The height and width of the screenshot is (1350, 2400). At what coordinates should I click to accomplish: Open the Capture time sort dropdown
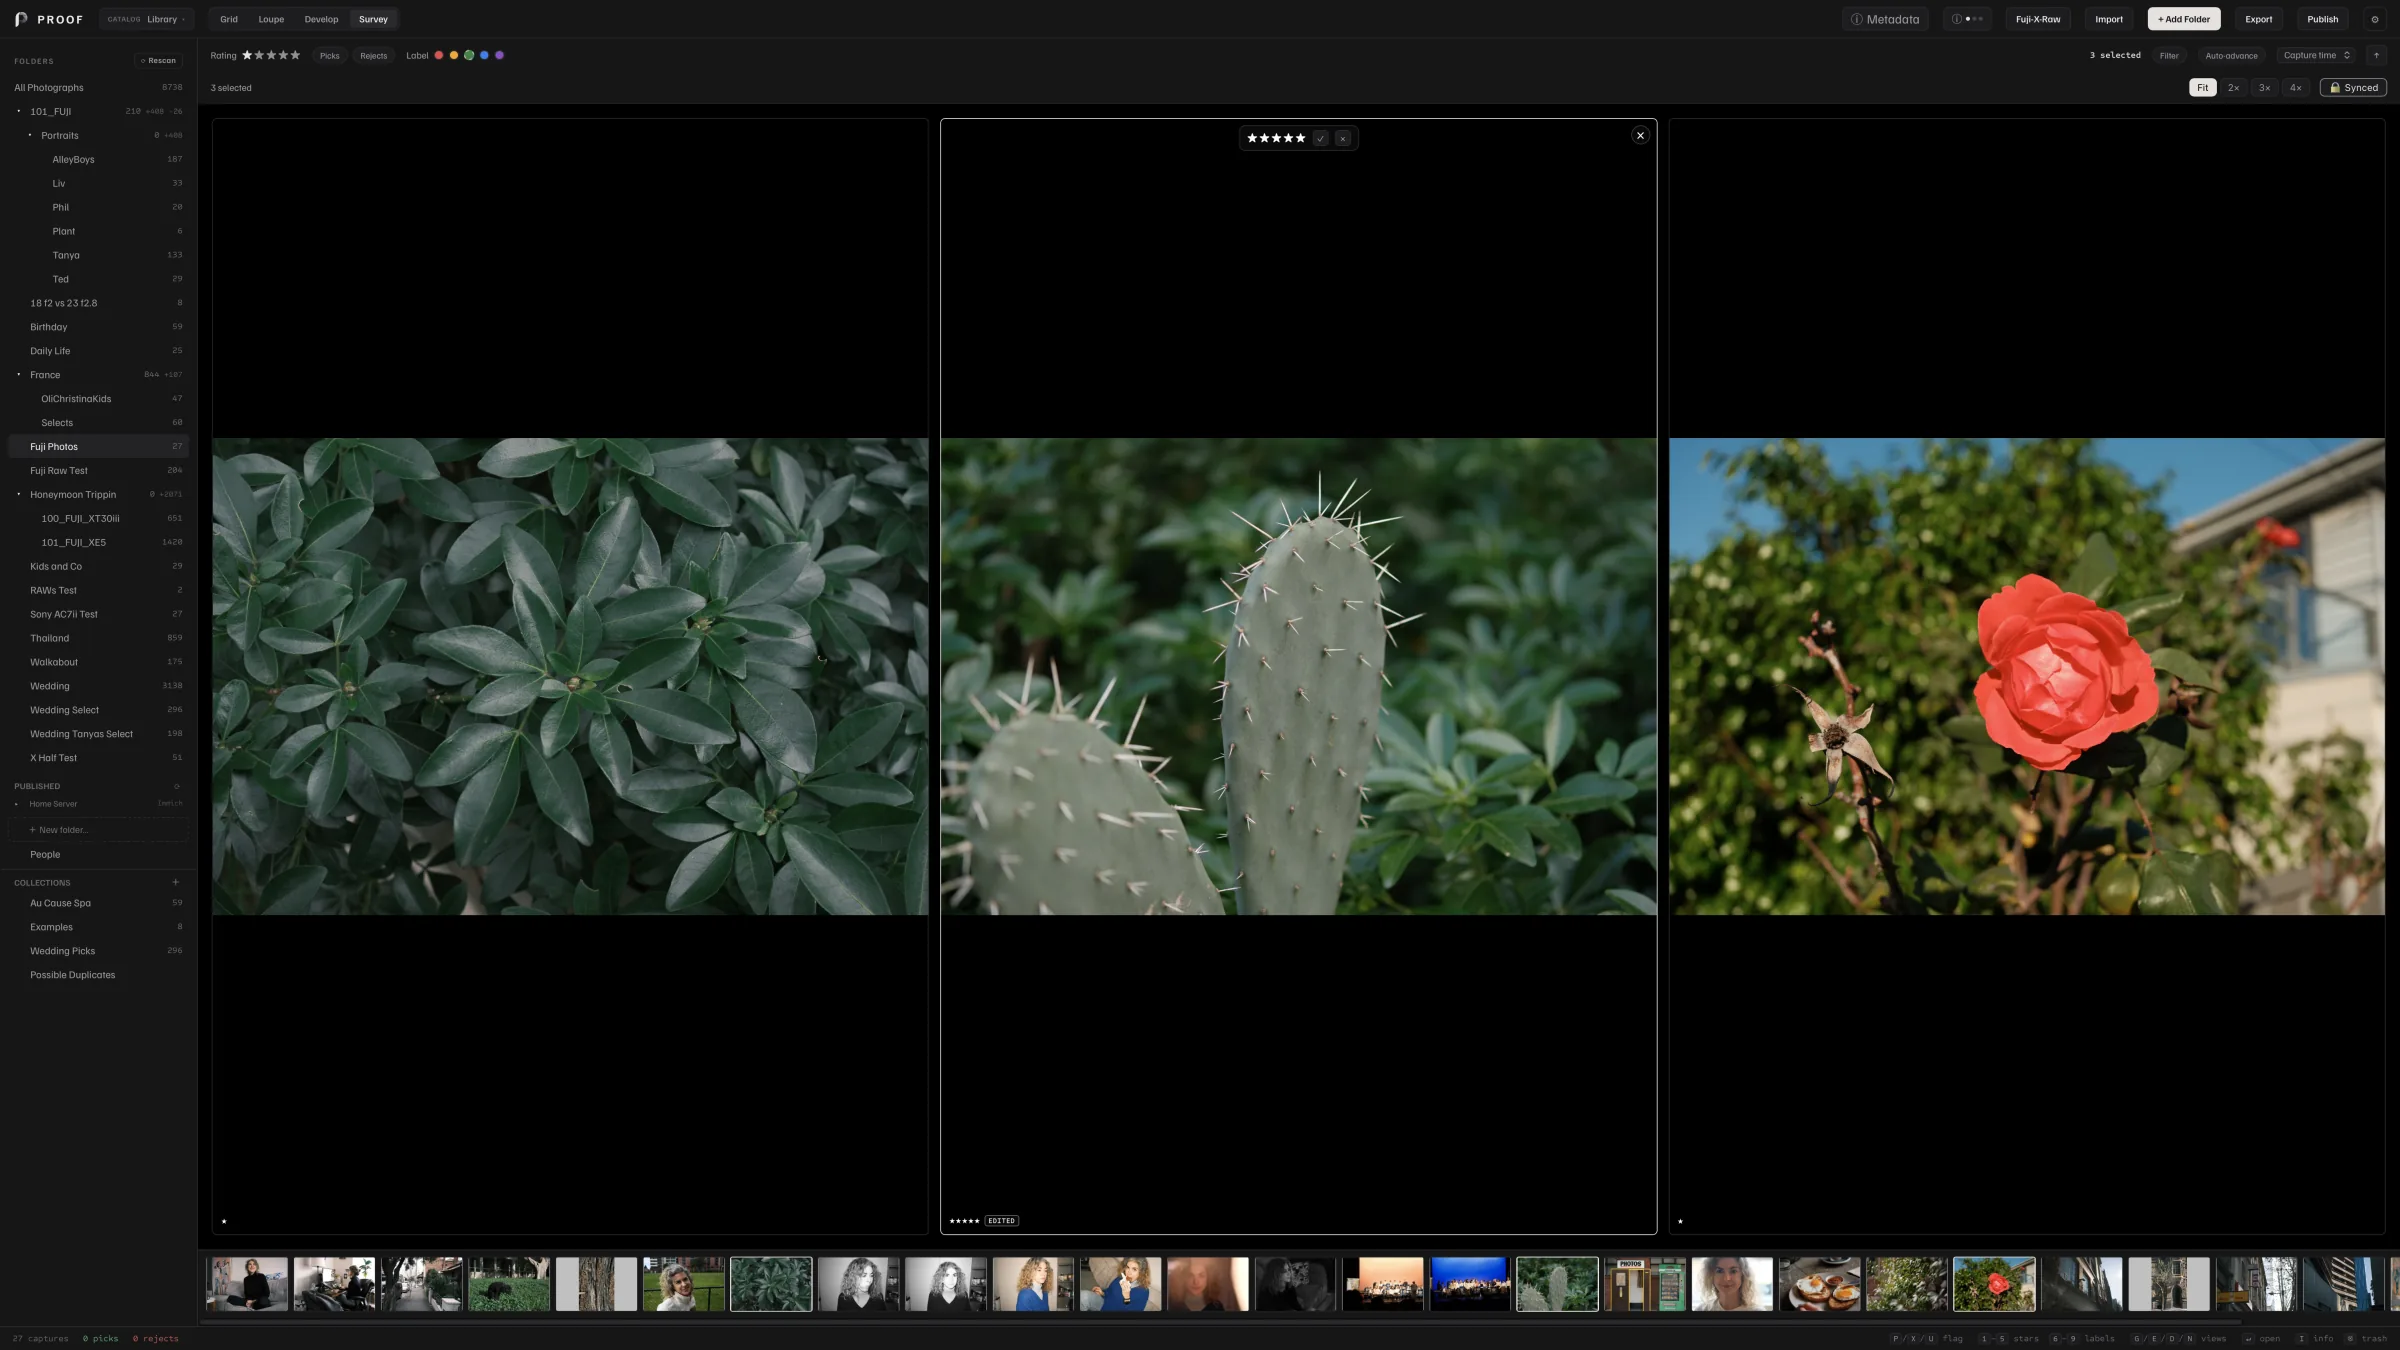[x=2316, y=55]
